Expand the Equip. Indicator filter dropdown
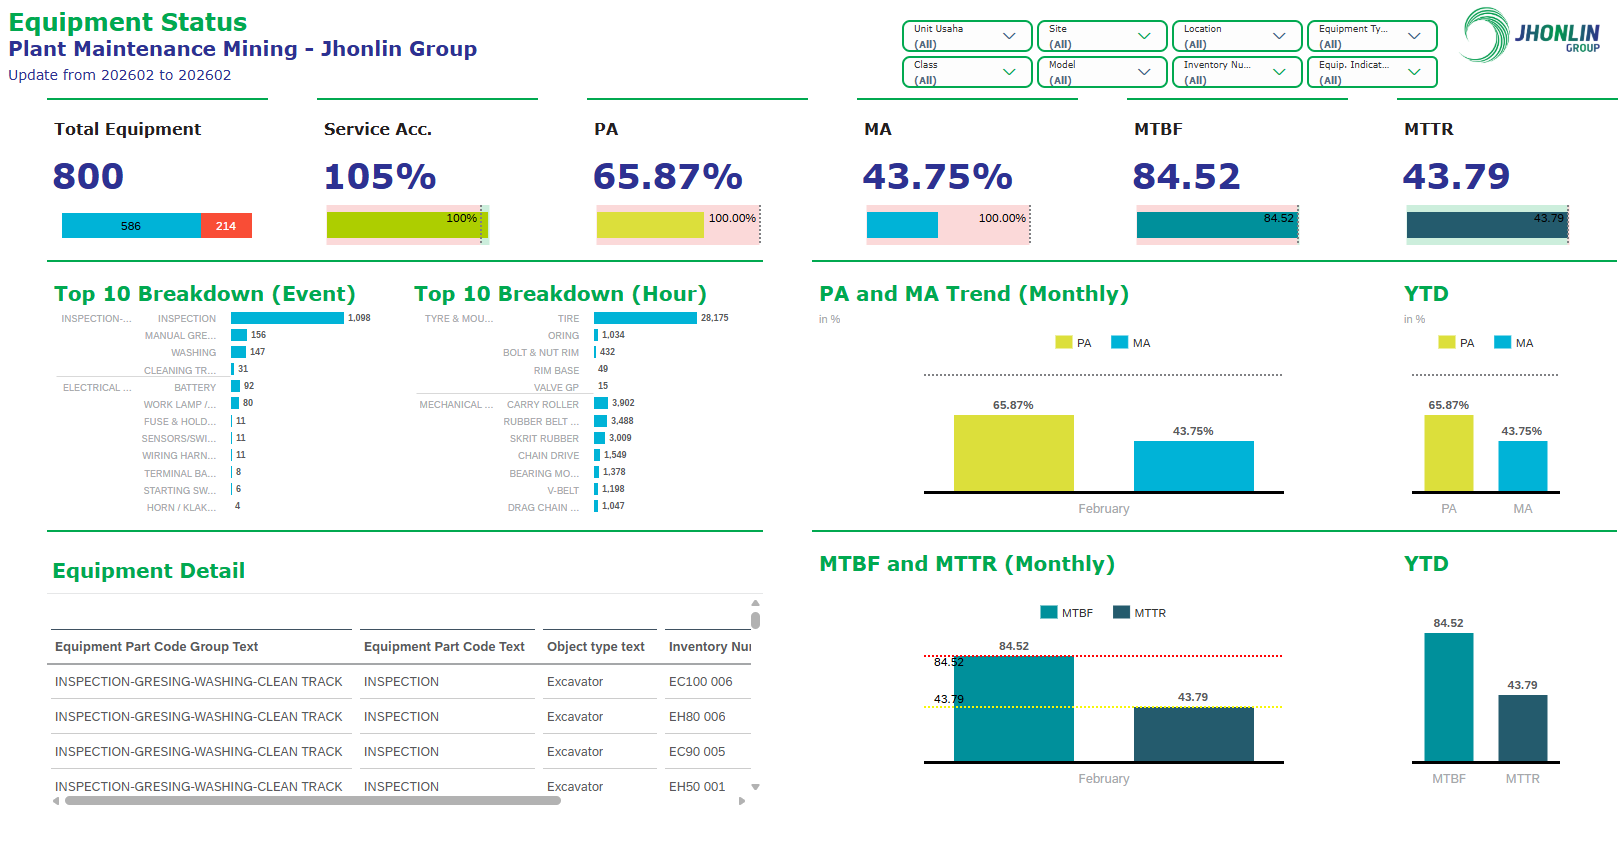1619x842 pixels. point(1372,72)
